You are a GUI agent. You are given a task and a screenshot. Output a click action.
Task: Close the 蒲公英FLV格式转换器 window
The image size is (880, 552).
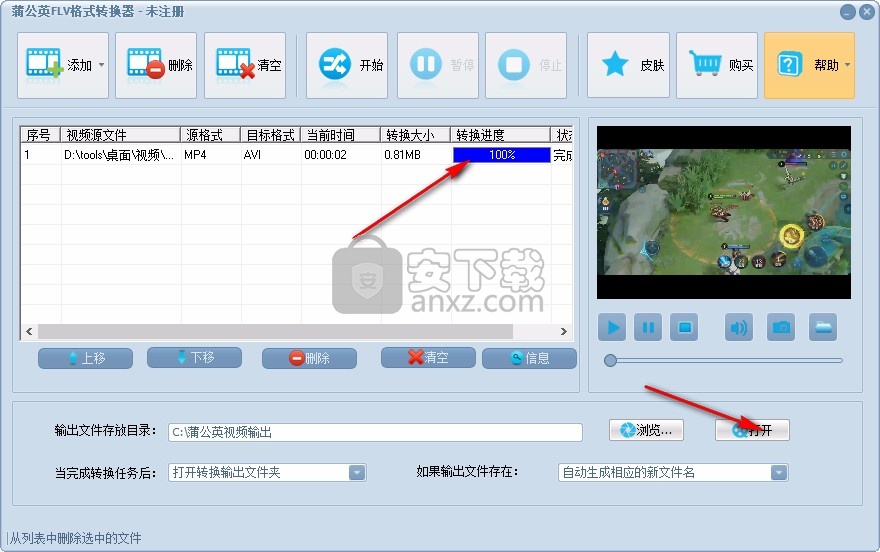(867, 12)
